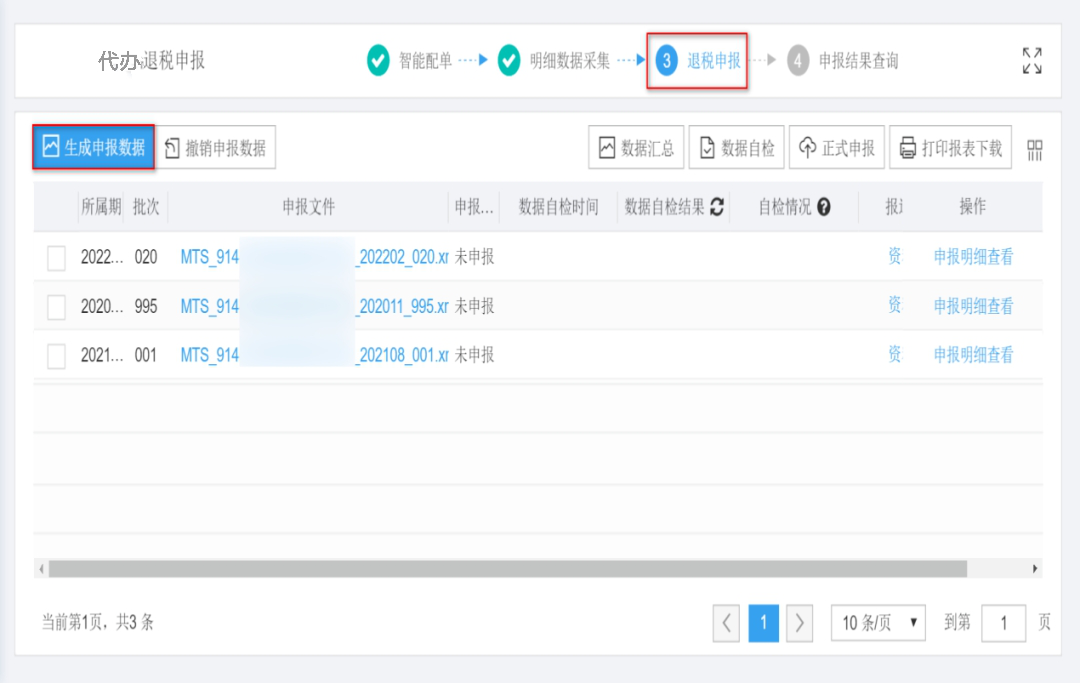
Task: Click the 数据自检 button
Action: (736, 147)
